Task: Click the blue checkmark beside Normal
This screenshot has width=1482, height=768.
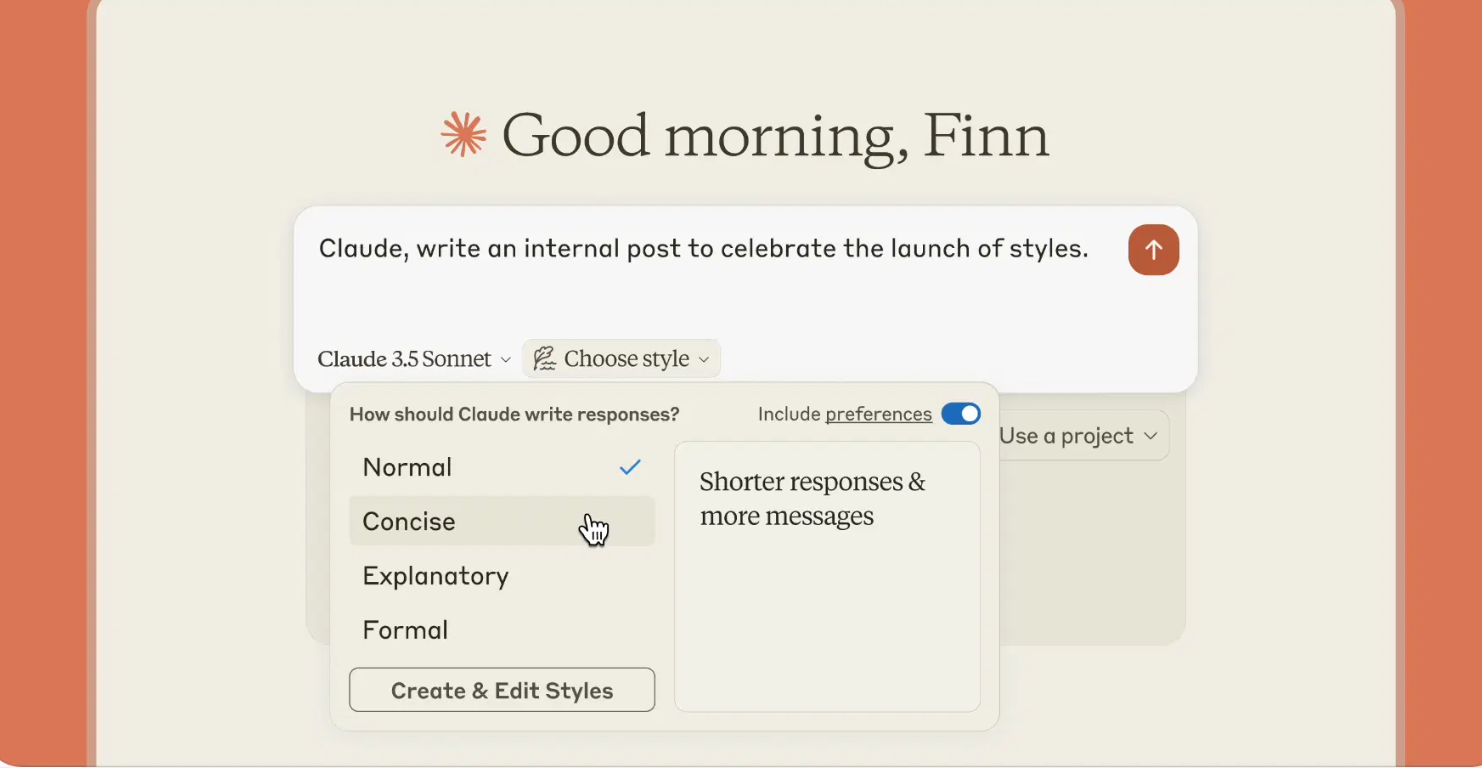Action: pos(629,467)
